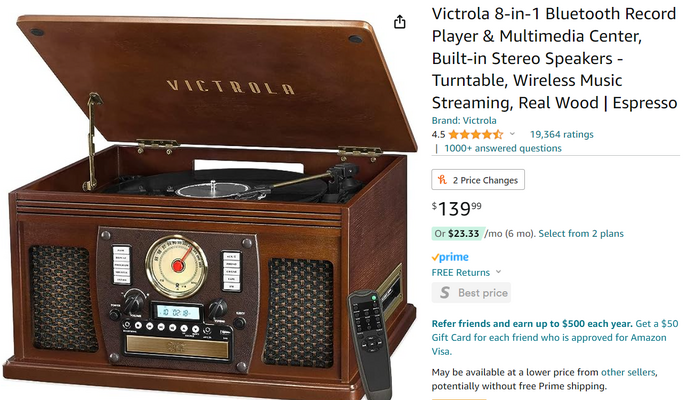The height and width of the screenshot is (400, 686).
Task: View 1000+ answered questions
Action: click(x=503, y=148)
